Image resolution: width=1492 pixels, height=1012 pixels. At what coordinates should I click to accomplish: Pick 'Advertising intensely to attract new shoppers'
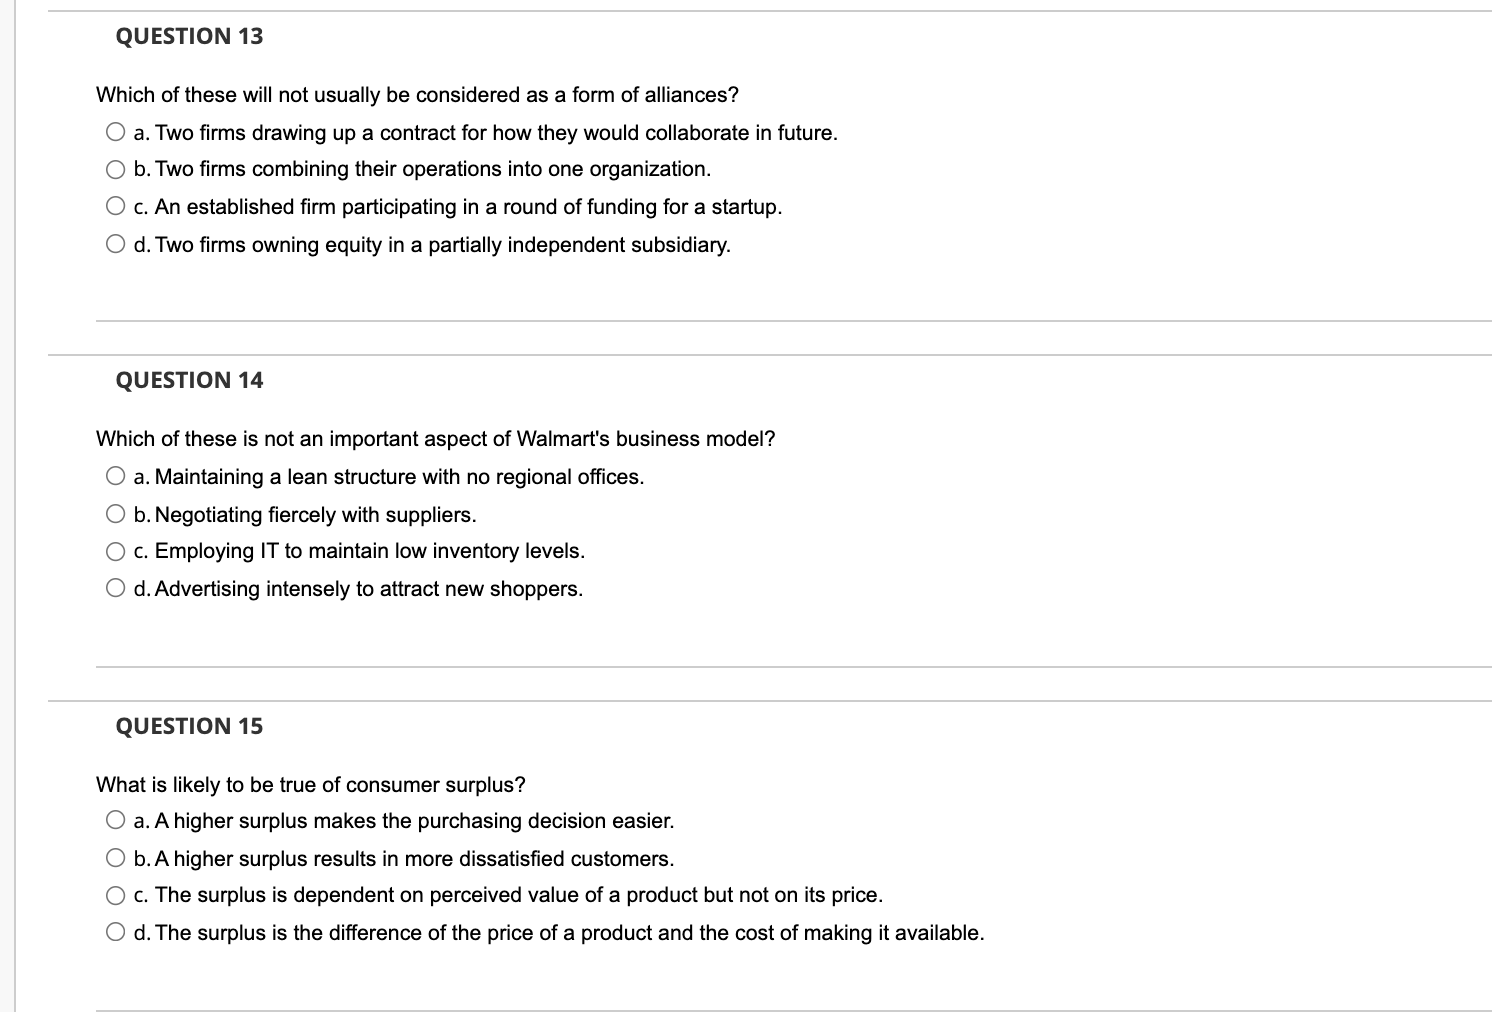(115, 588)
